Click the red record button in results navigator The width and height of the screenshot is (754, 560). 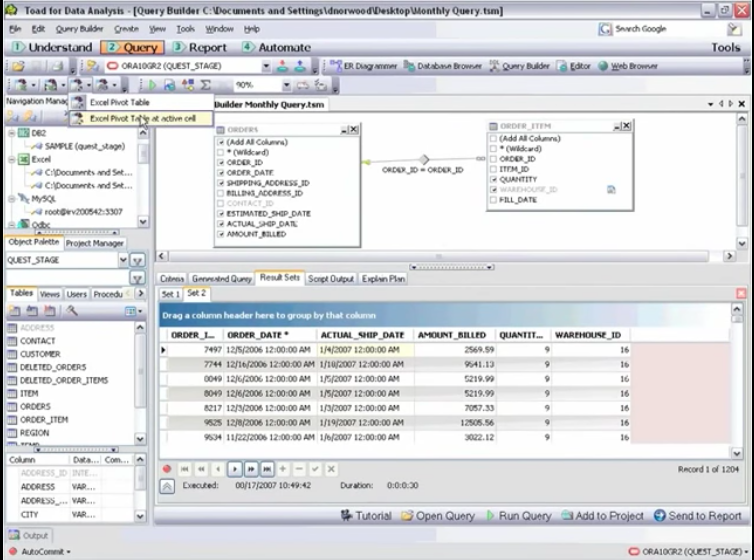point(167,469)
